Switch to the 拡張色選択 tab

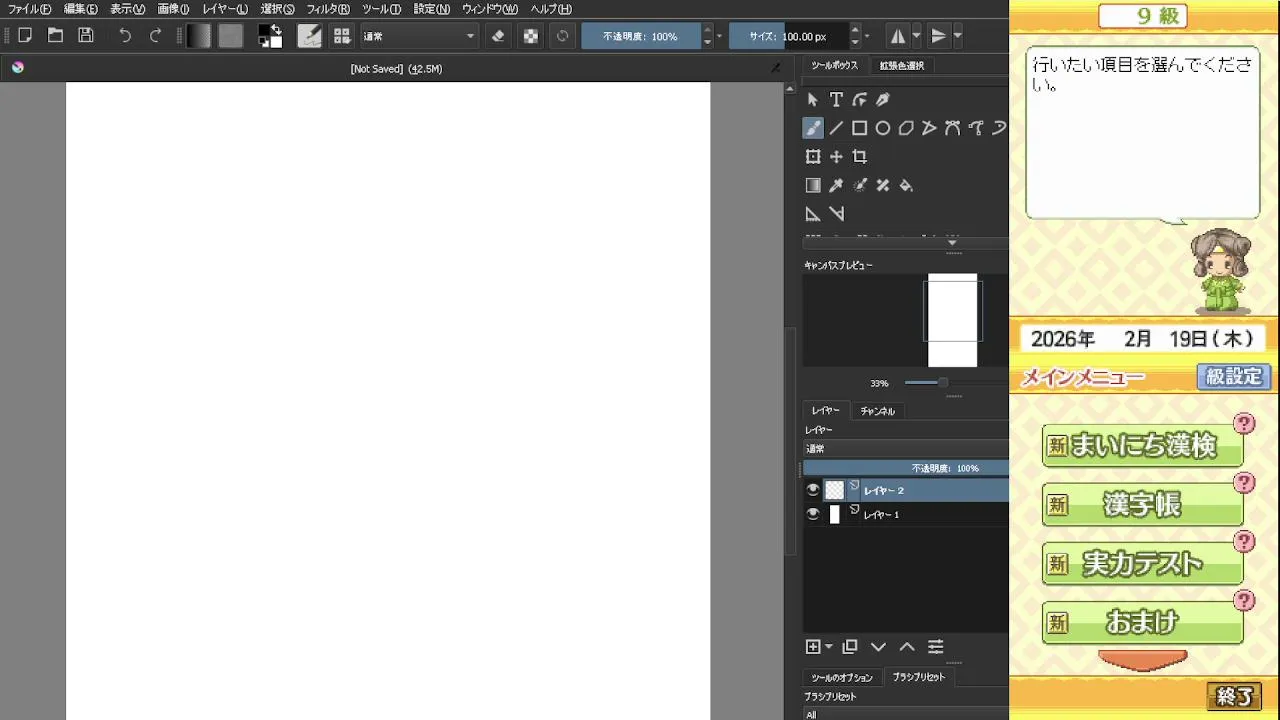pos(901,65)
